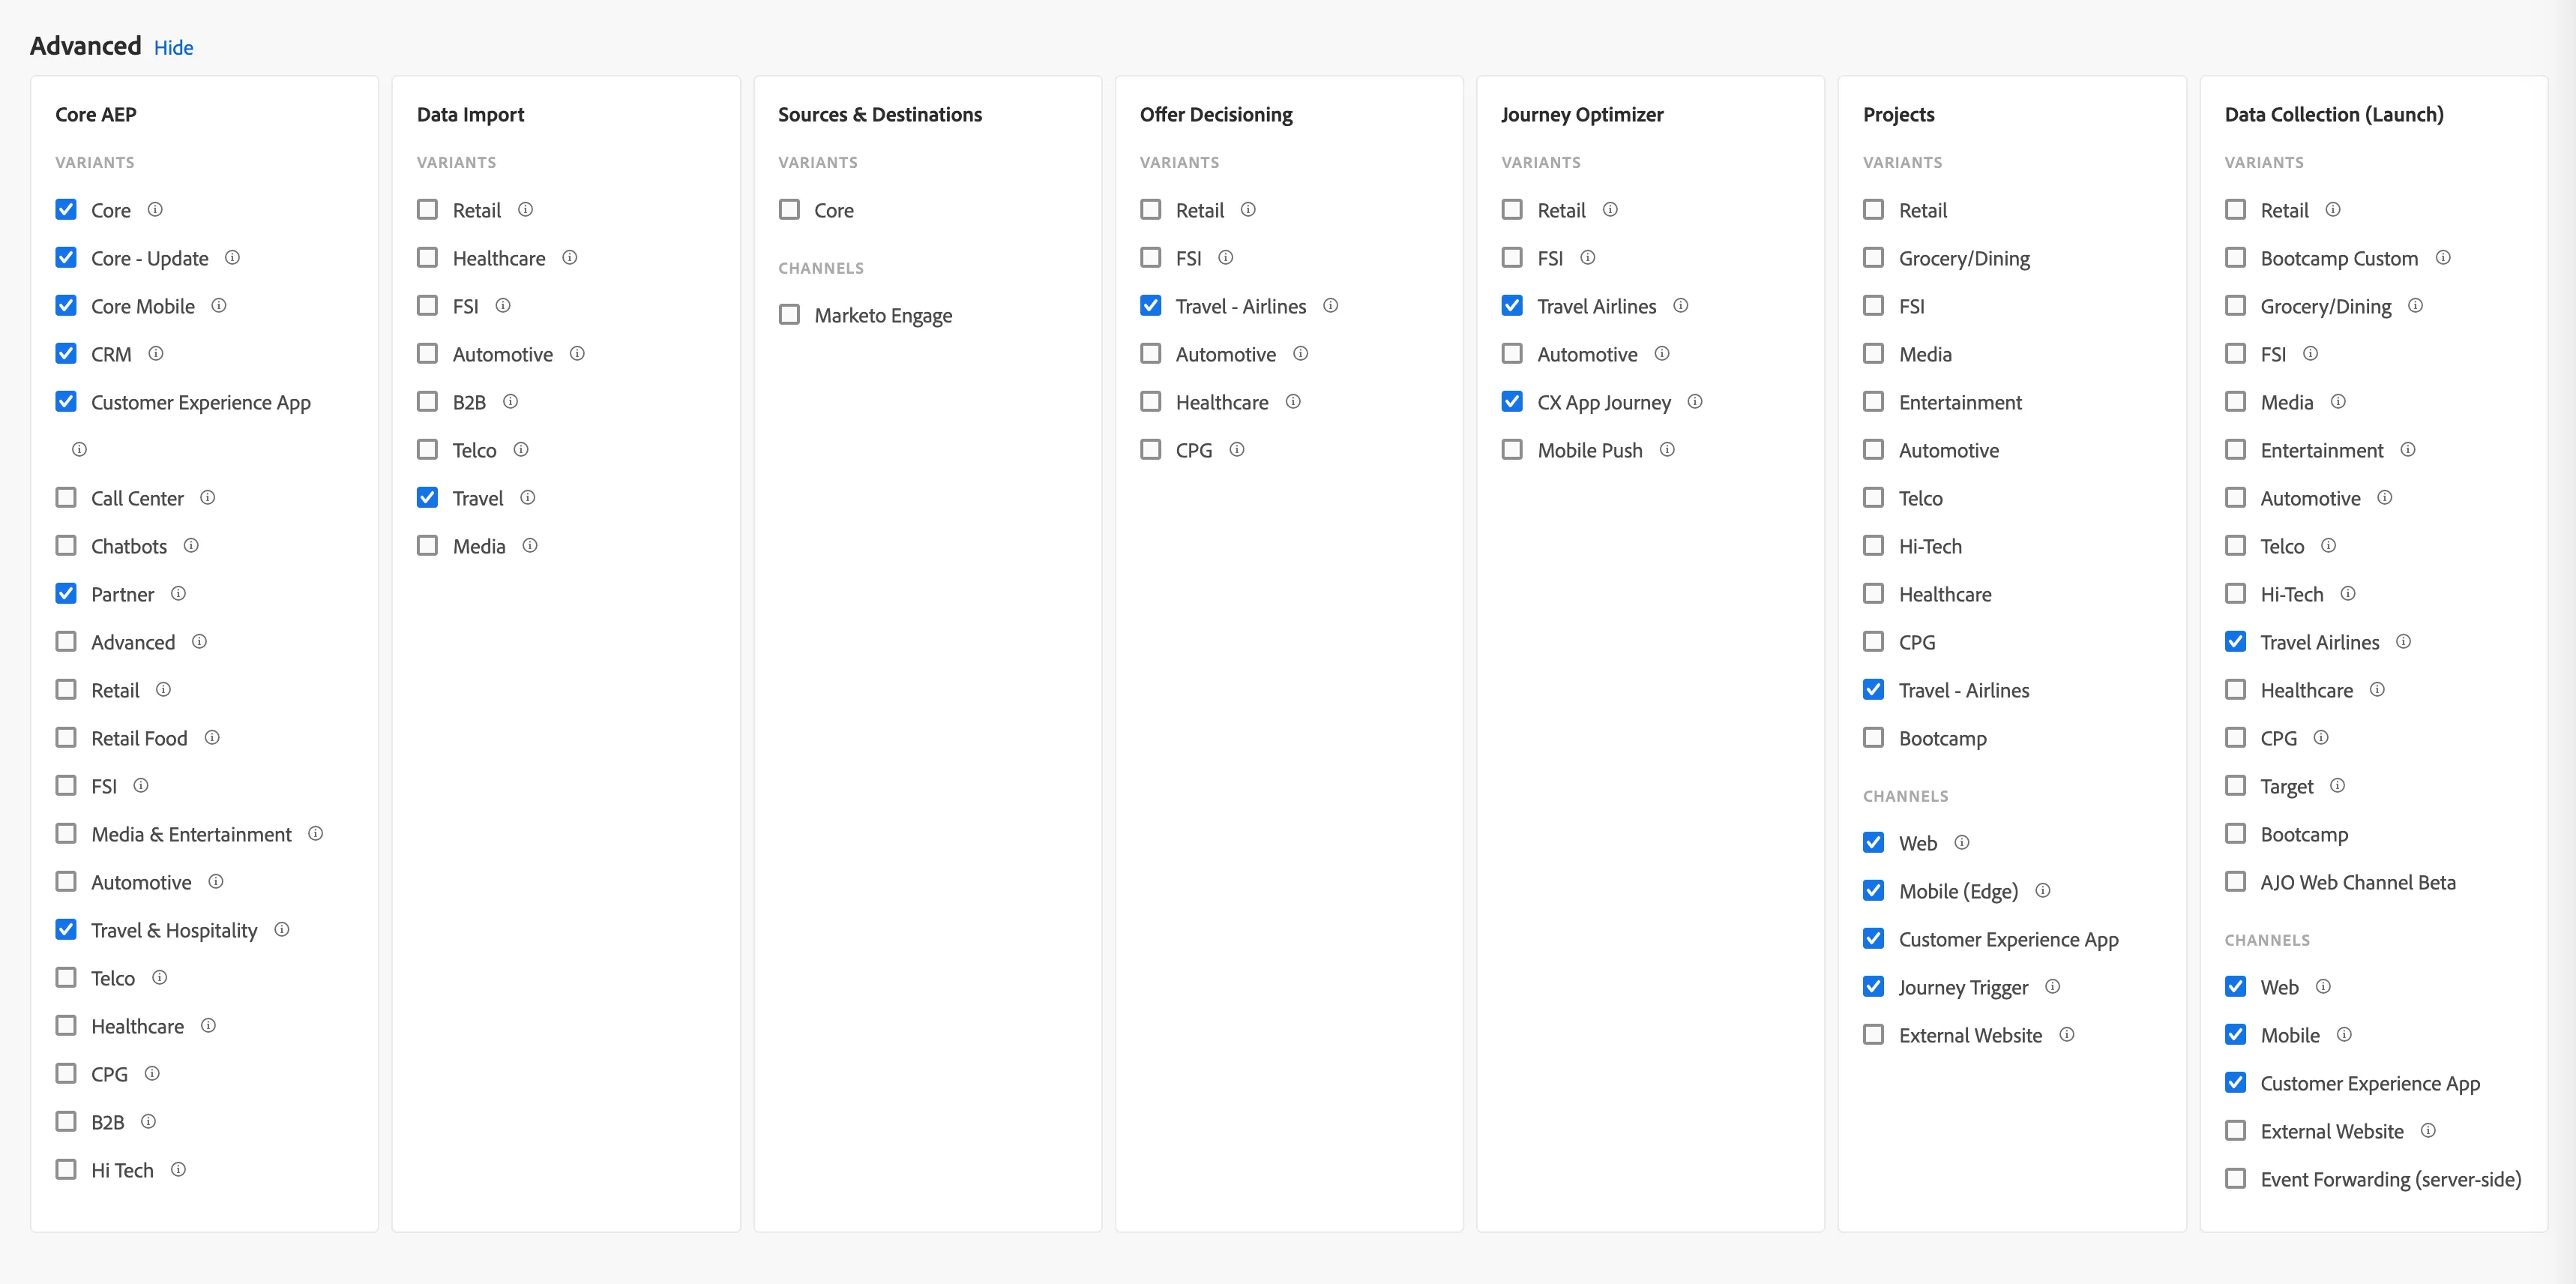Click the Data Collection (Launch) heading
This screenshot has width=2576, height=1284.
coord(2334,114)
